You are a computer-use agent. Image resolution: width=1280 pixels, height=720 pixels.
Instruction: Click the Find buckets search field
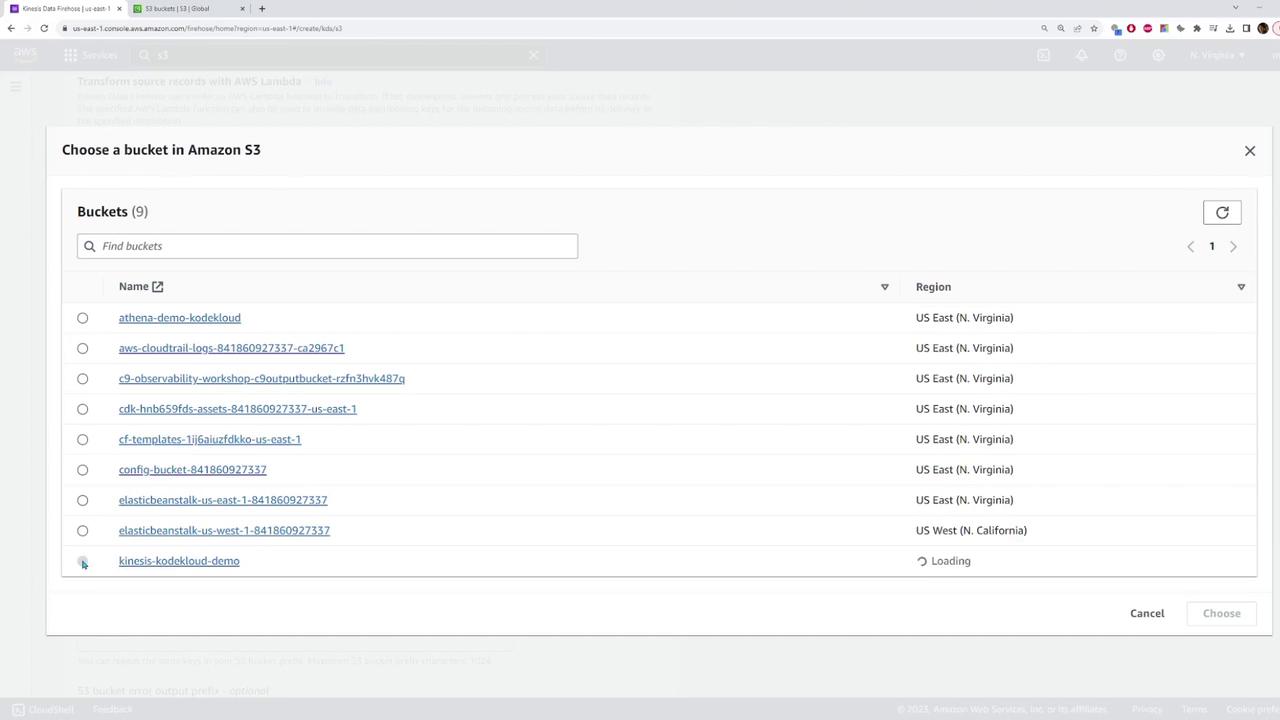[x=327, y=246]
